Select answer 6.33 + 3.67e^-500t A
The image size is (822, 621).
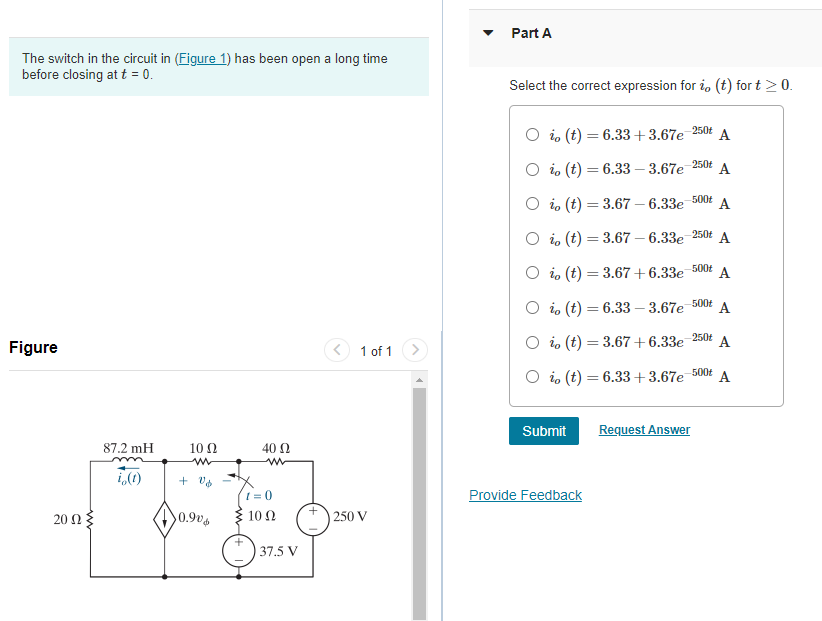click(x=532, y=376)
